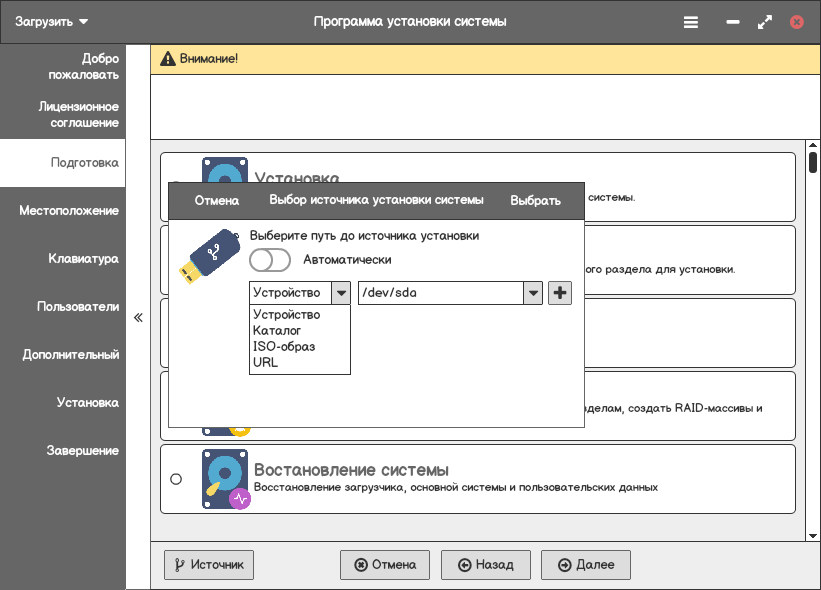Click the System Restore disk icon
821x590 pixels.
click(225, 479)
